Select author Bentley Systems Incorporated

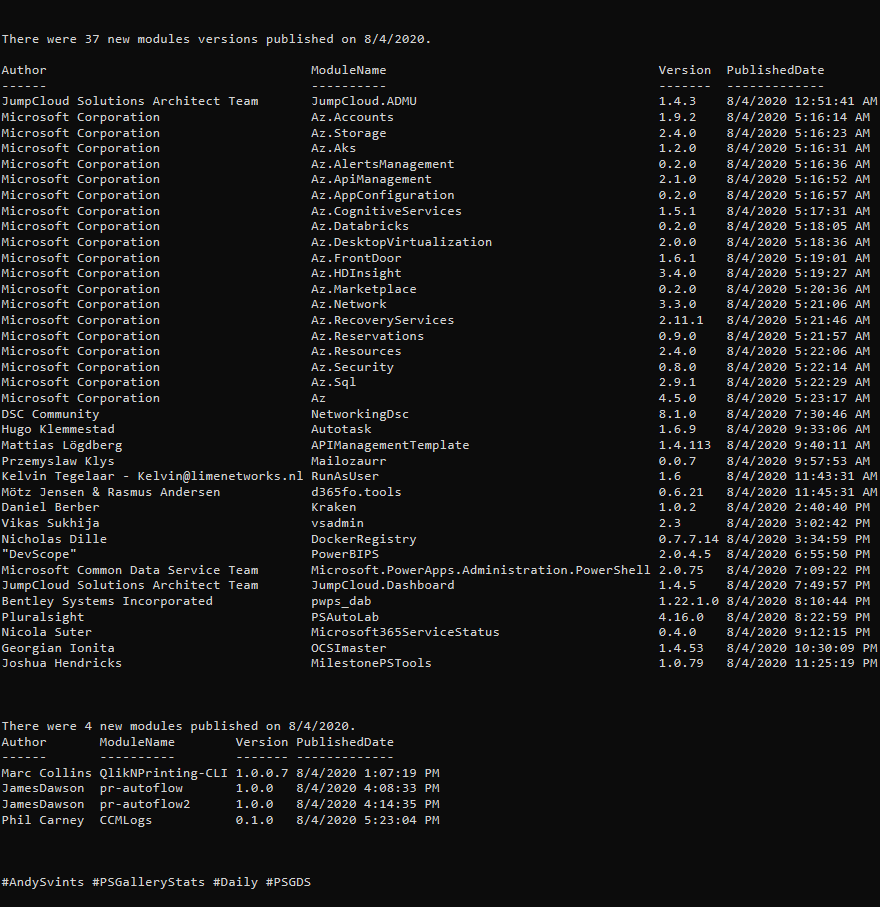pos(107,602)
